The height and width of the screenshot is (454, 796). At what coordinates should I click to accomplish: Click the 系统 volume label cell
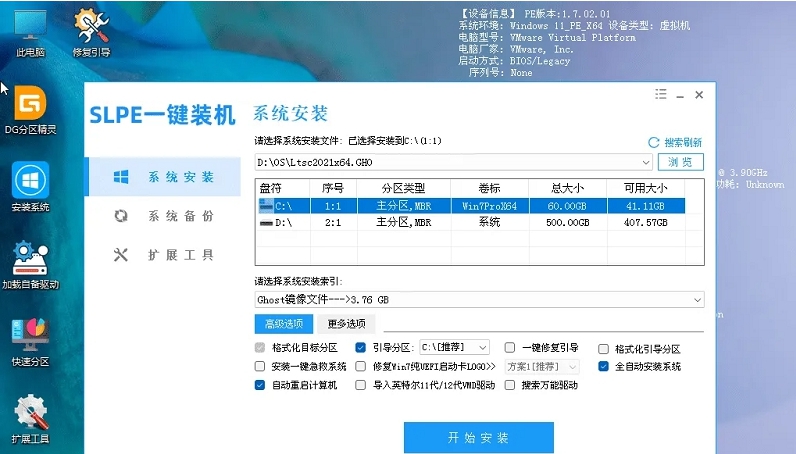pyautogui.click(x=489, y=222)
